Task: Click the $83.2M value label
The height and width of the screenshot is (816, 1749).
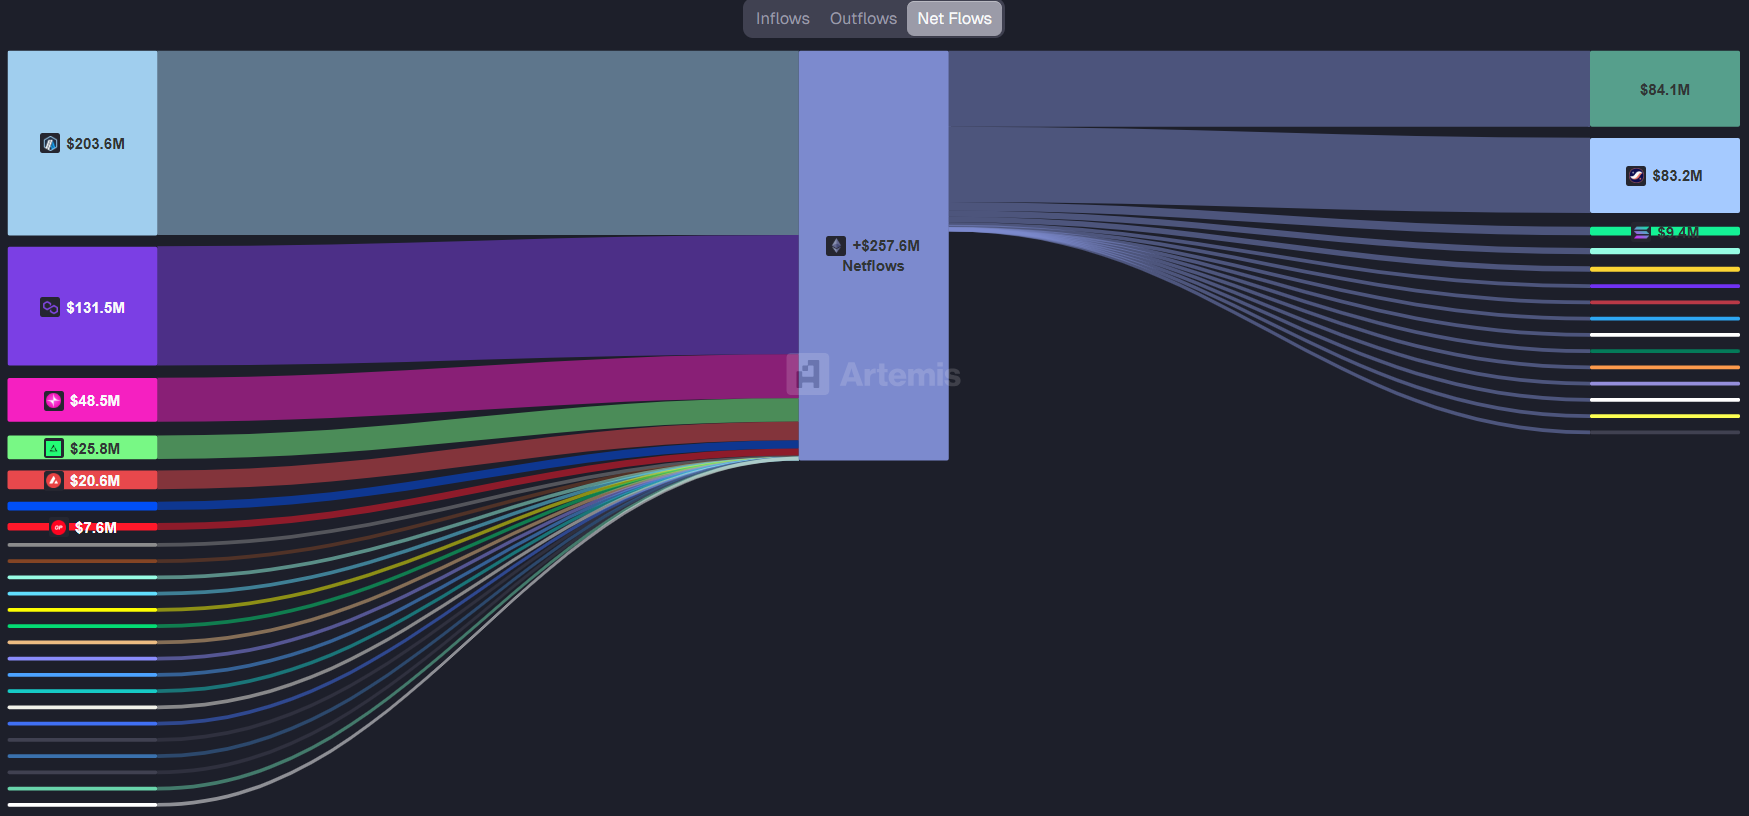Action: pyautogui.click(x=1677, y=176)
